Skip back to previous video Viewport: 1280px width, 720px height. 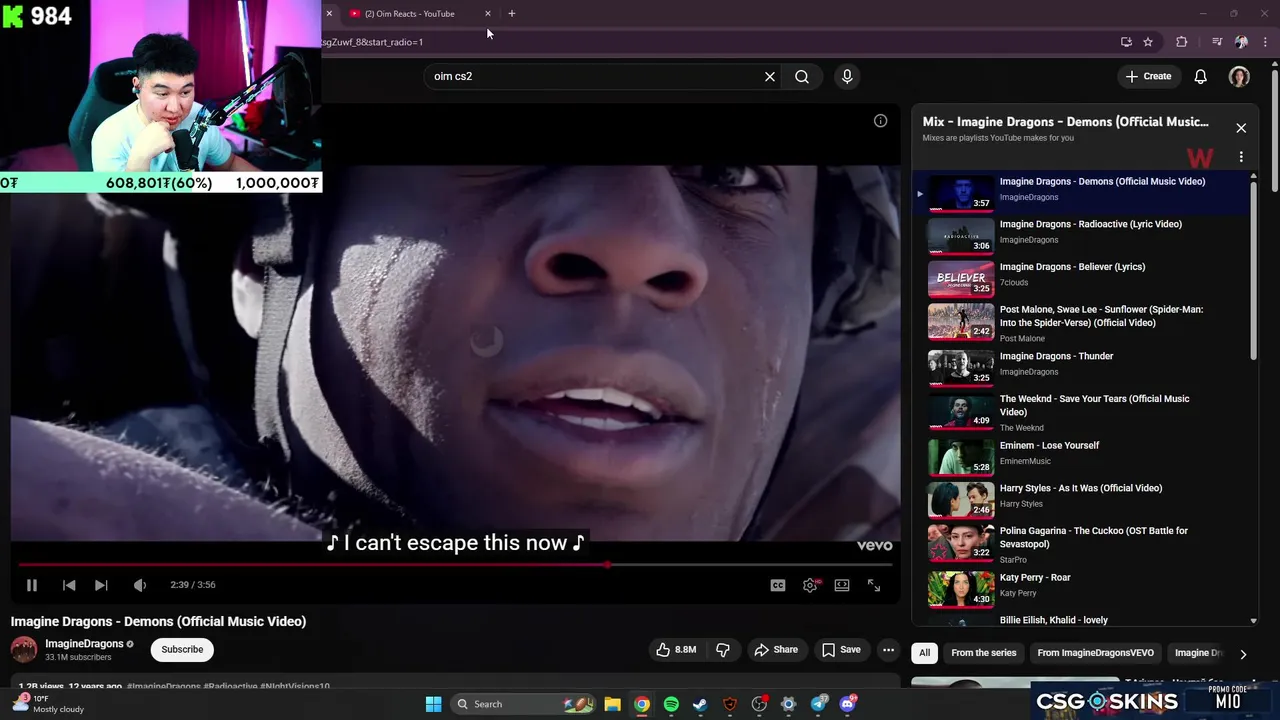point(69,585)
